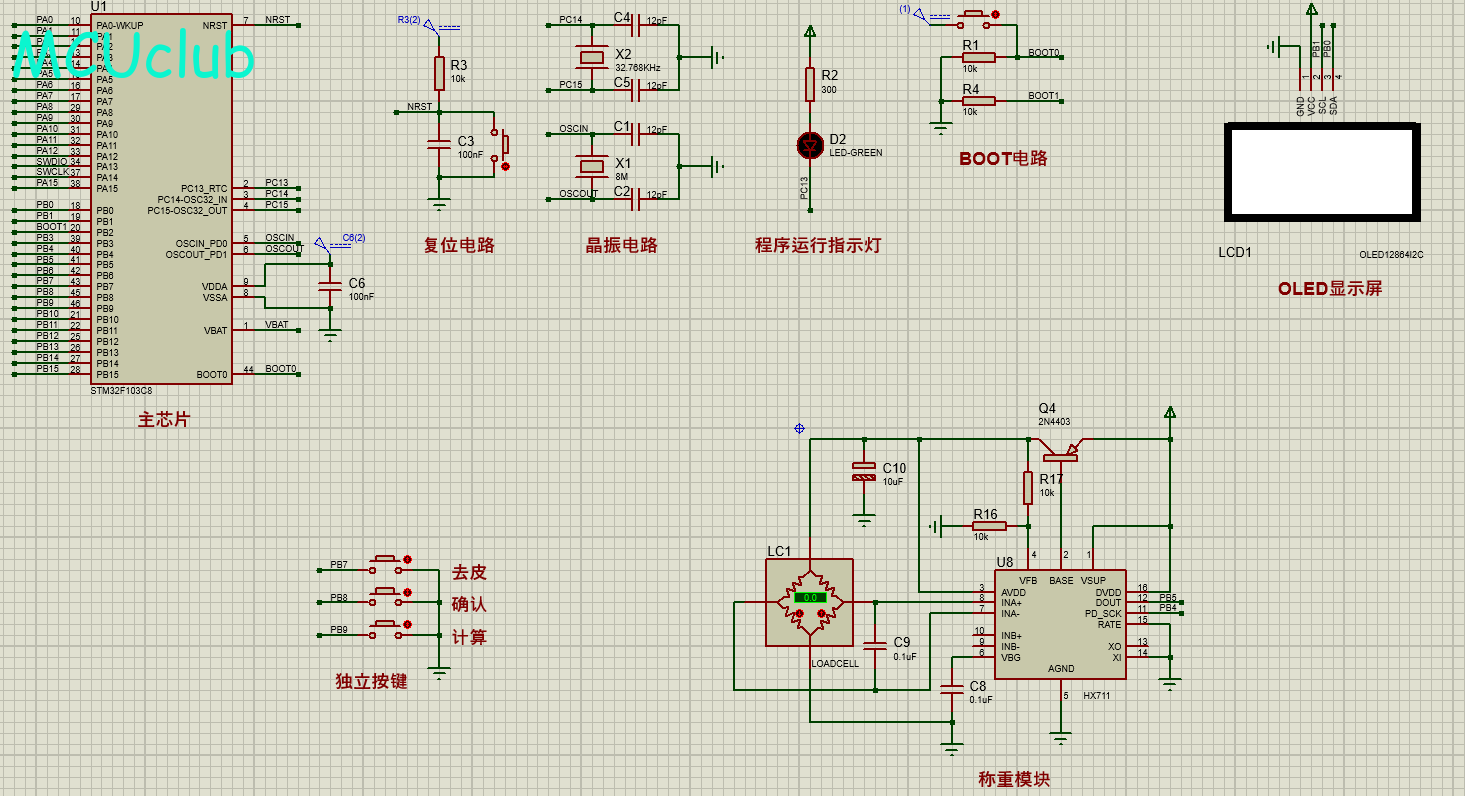Click the load cell green value display
Screen dimensions: 1465x796
(x=809, y=597)
